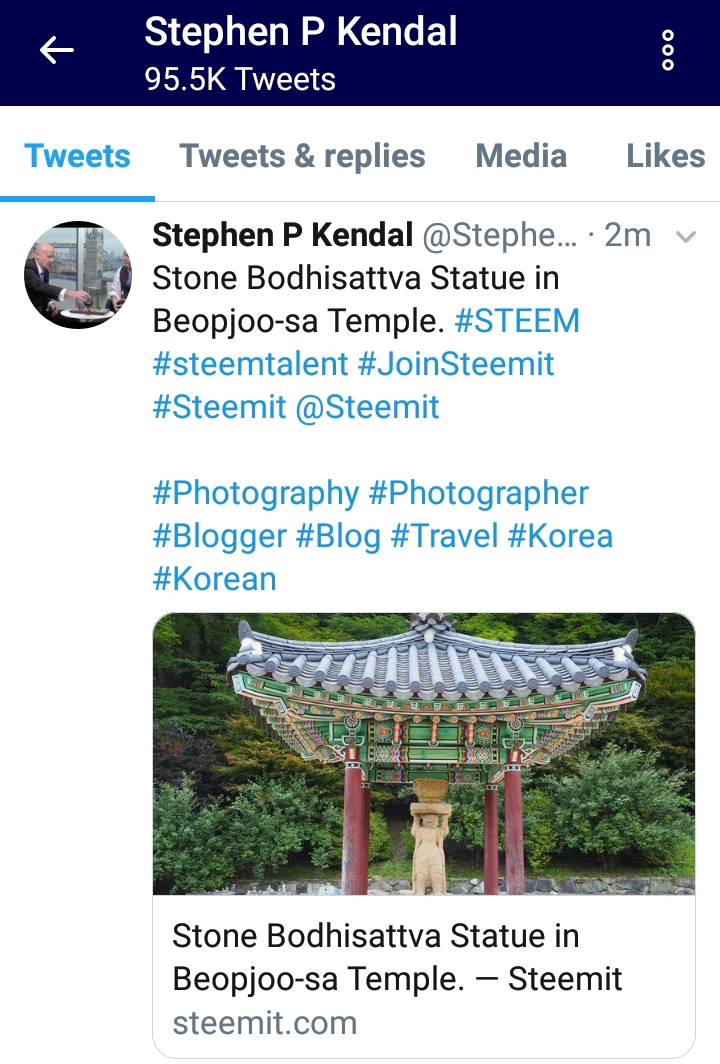Open the #STEEM hashtag
Image resolution: width=720 pixels, height=1064 pixels.
(x=517, y=321)
